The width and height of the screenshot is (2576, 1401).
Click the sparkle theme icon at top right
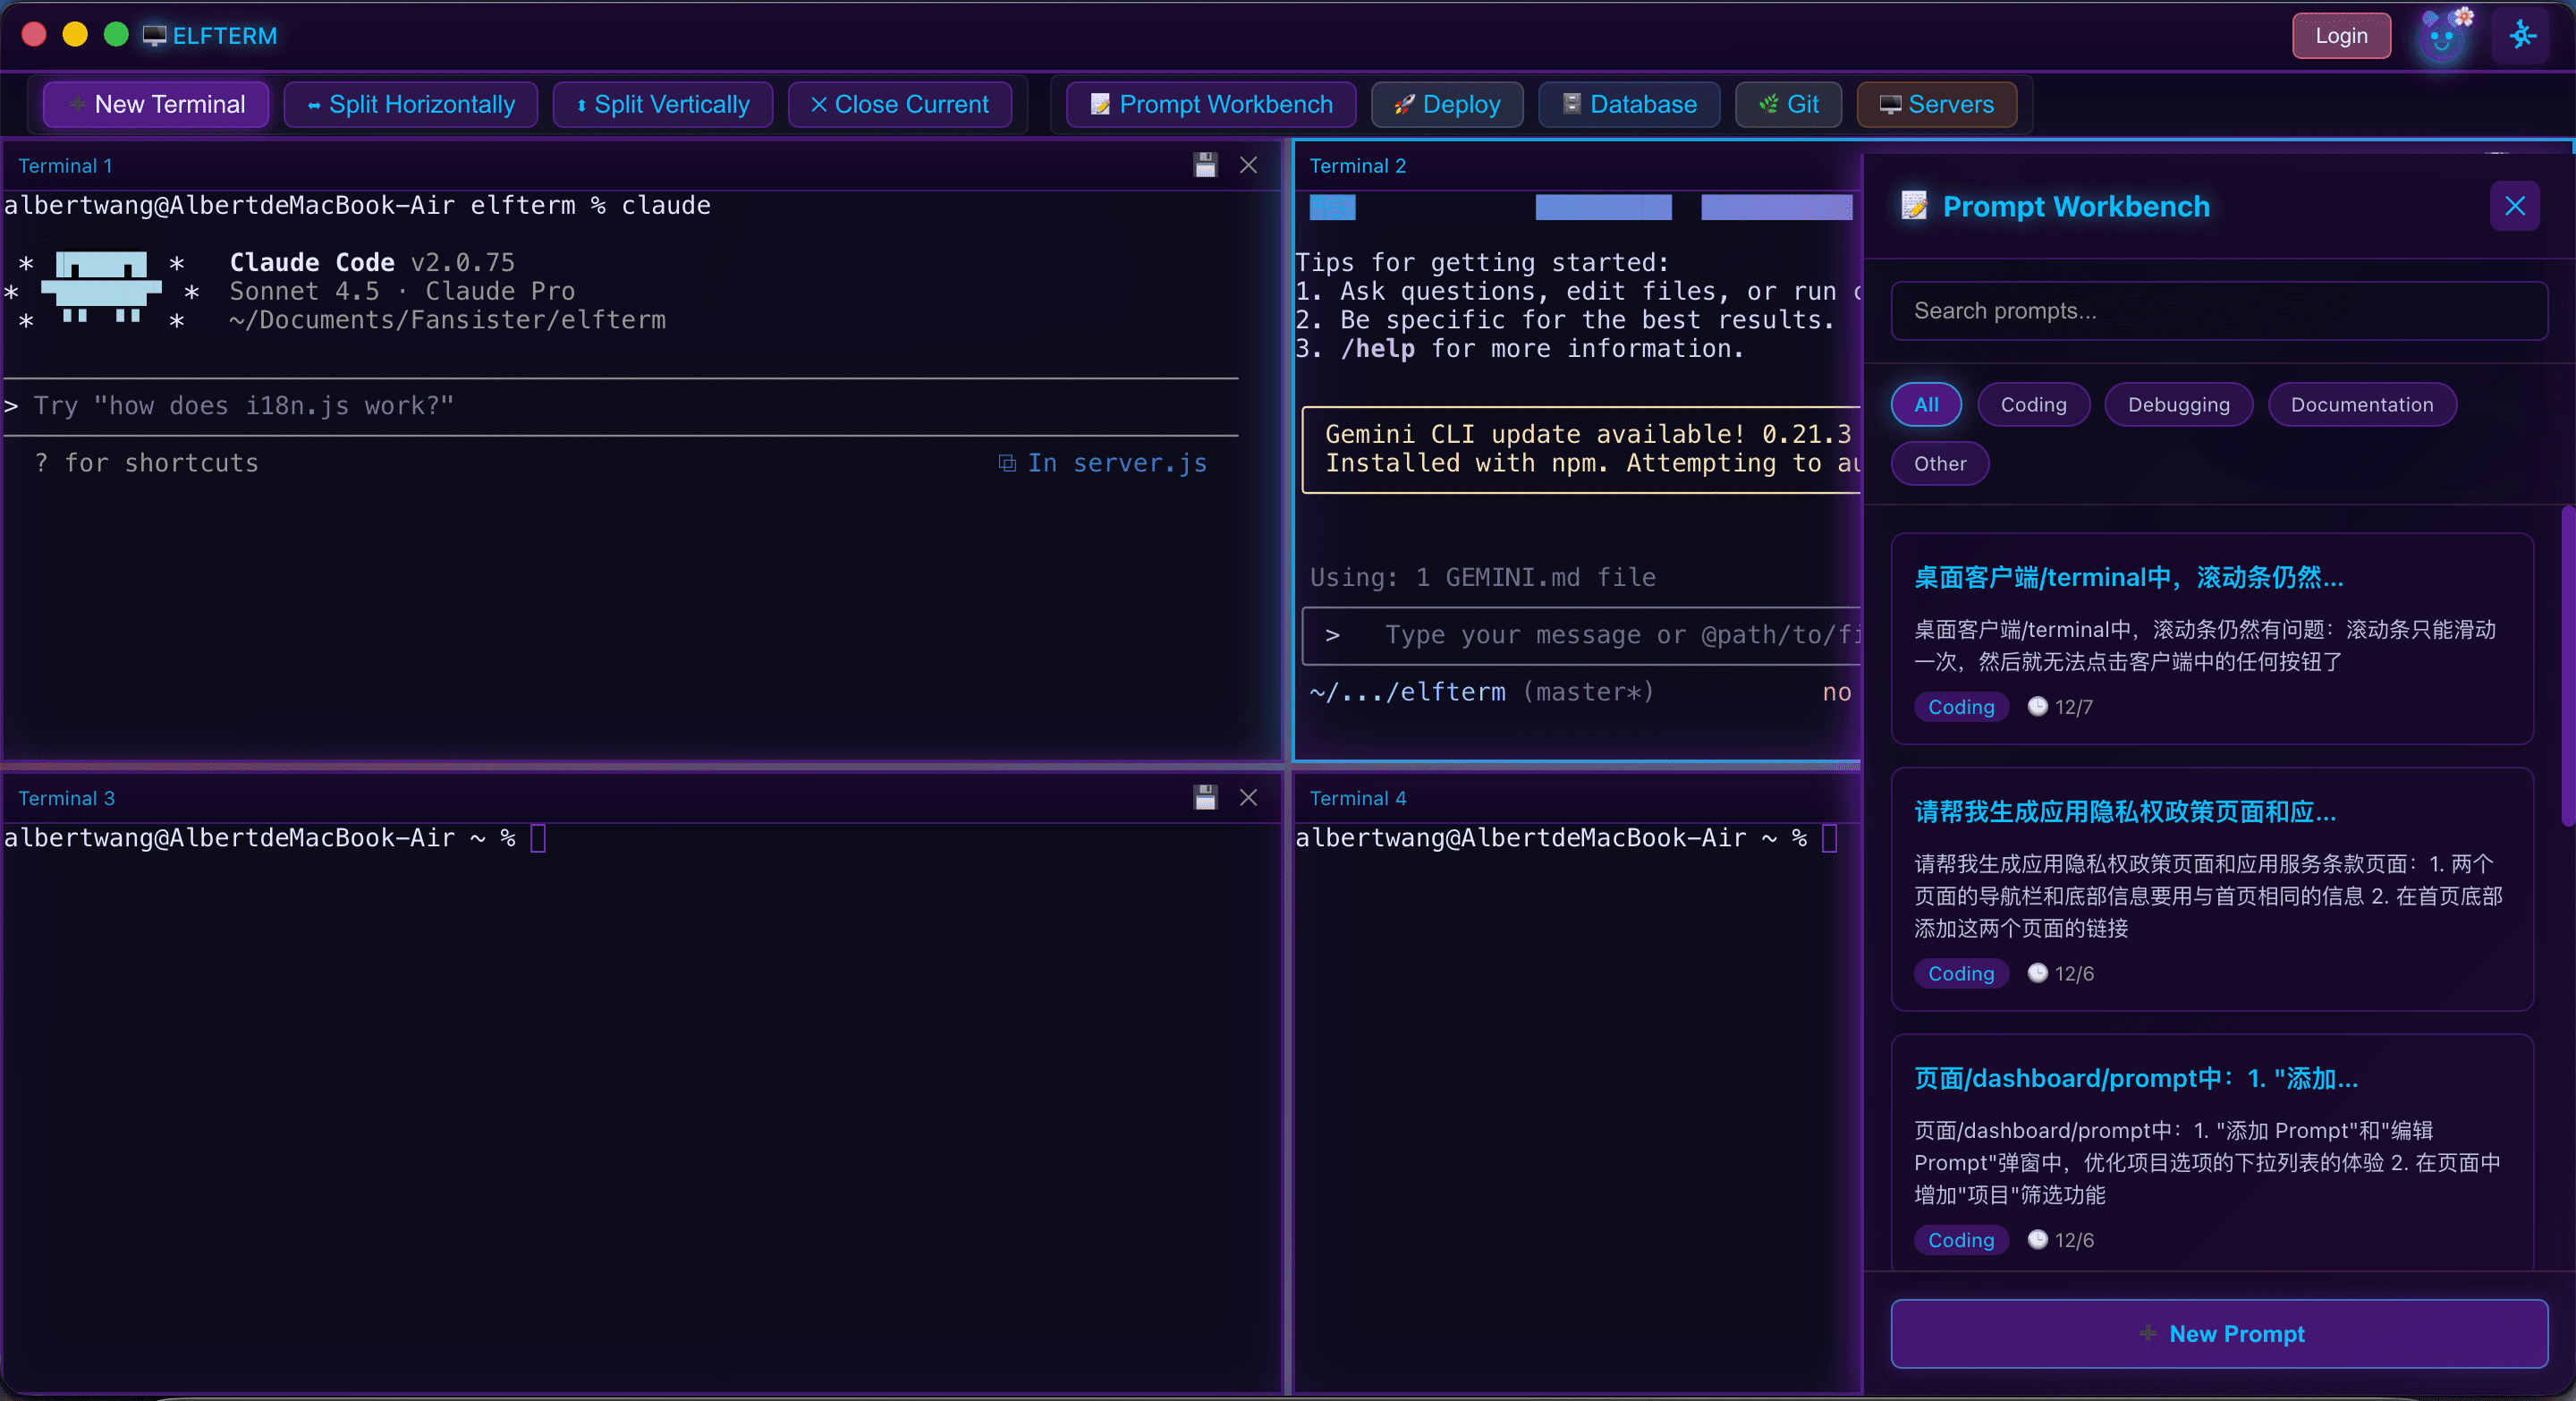2521,37
